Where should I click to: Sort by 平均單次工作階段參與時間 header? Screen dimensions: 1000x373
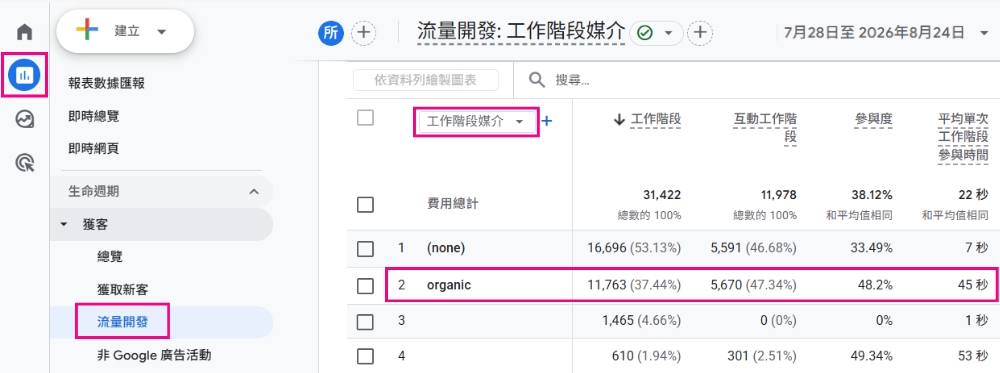(963, 137)
